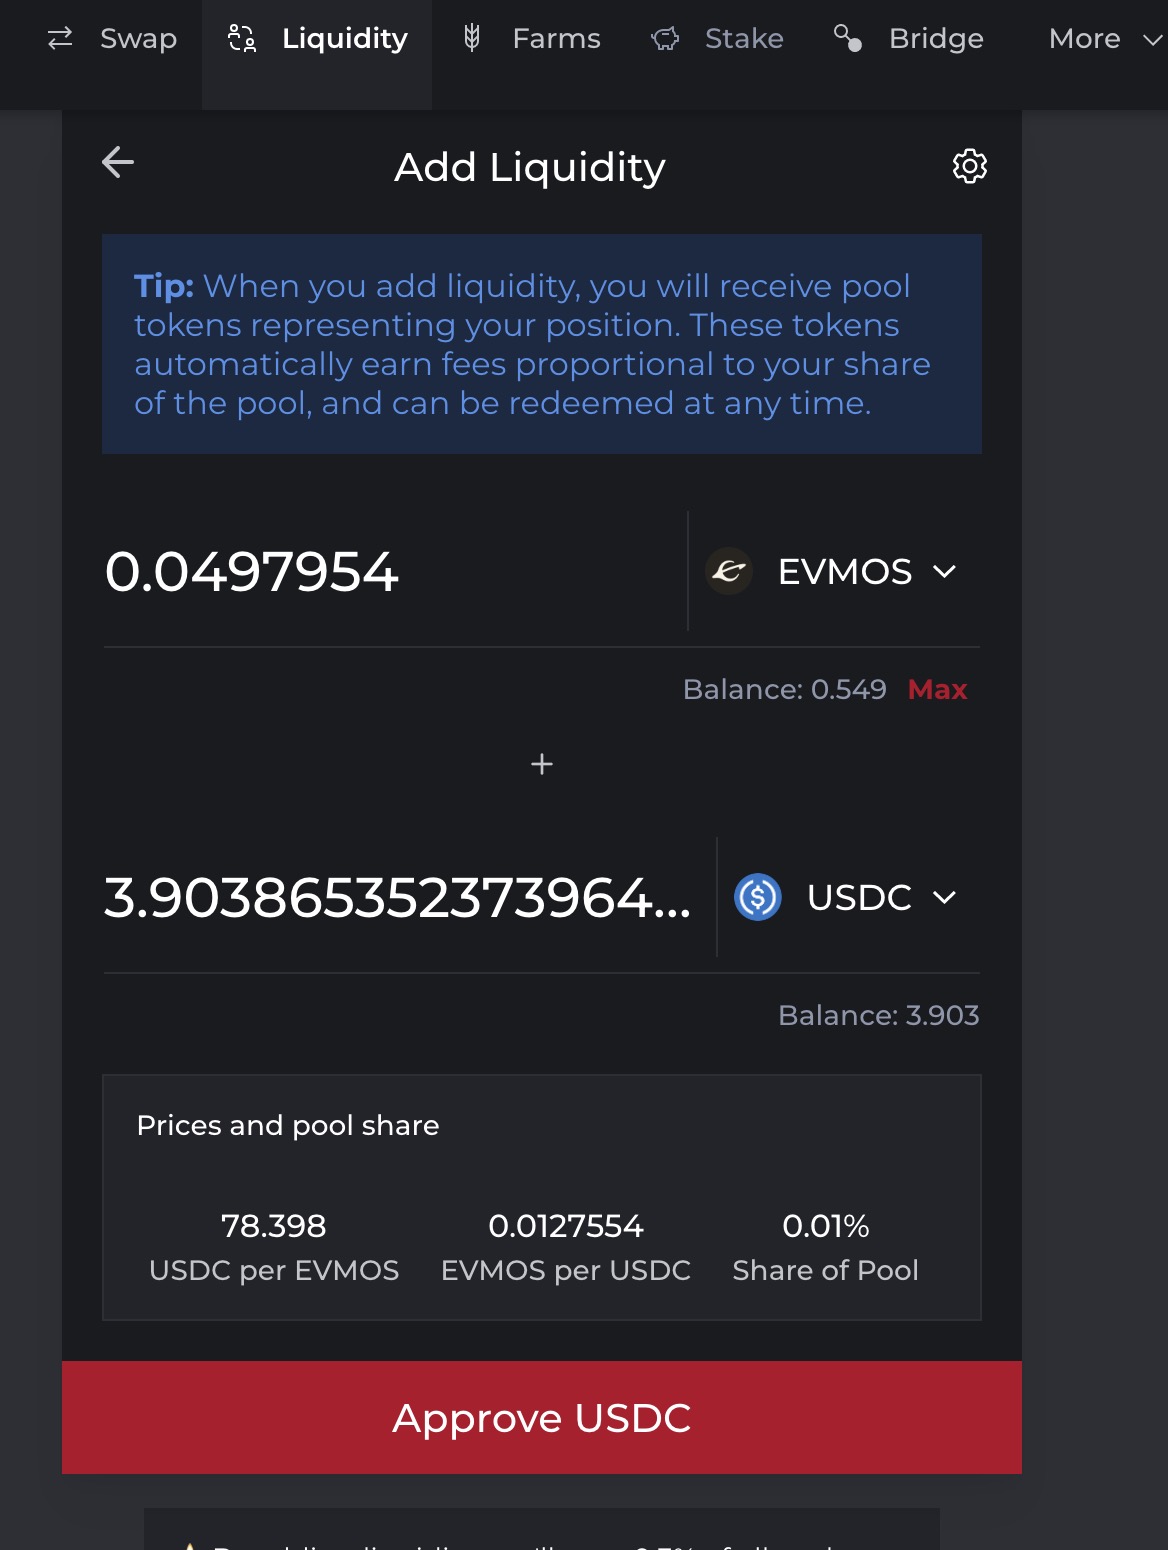Open settings via the gear icon
This screenshot has width=1168, height=1550.
(x=969, y=166)
